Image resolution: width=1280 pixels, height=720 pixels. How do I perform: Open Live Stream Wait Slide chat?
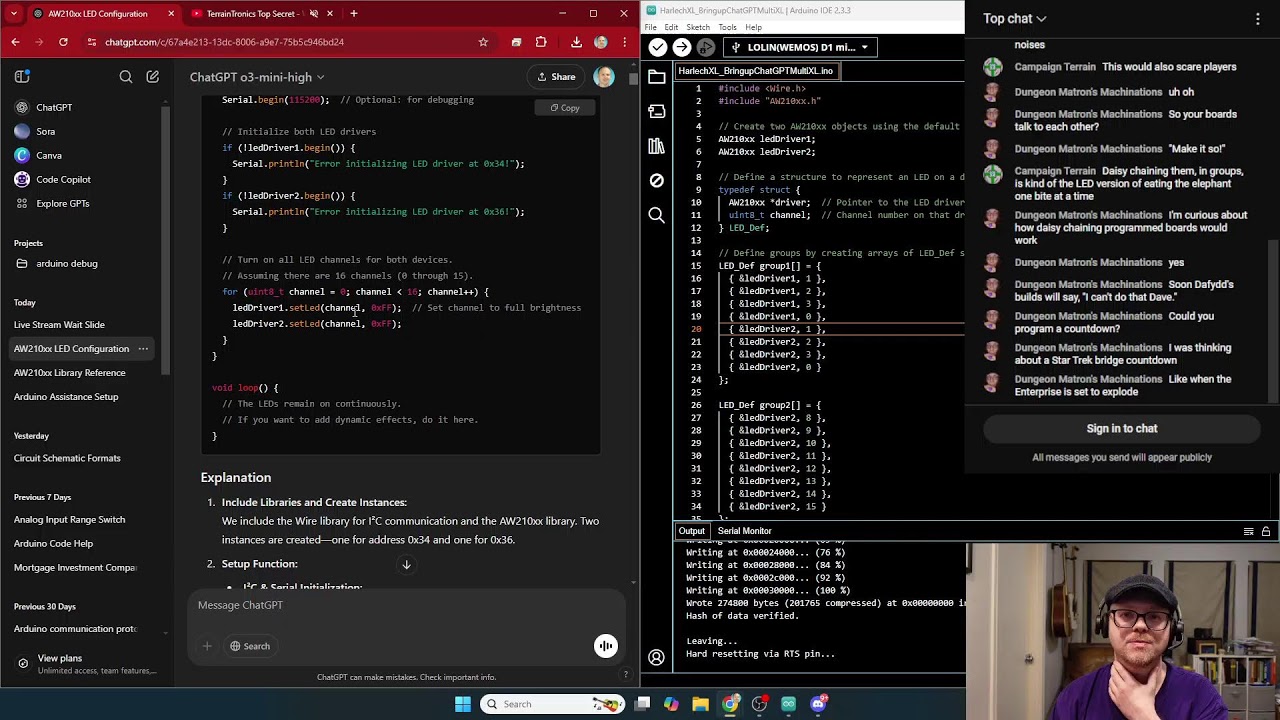click(x=59, y=324)
